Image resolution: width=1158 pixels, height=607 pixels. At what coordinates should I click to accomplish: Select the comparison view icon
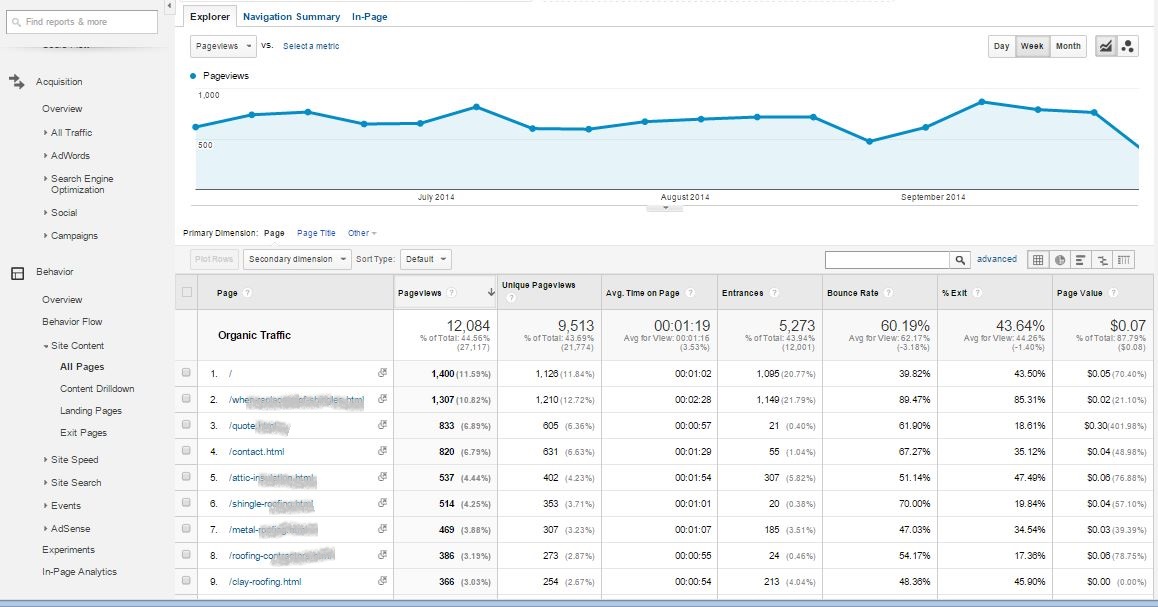pos(1103,260)
